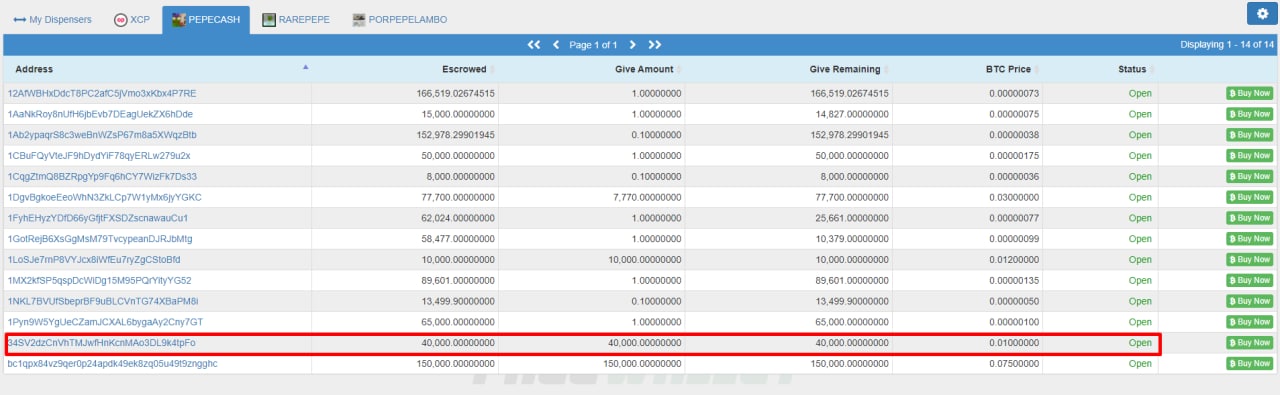Open address link starting 34SV2dzCnVhTMJwf
The height and width of the screenshot is (395, 1280).
click(102, 343)
